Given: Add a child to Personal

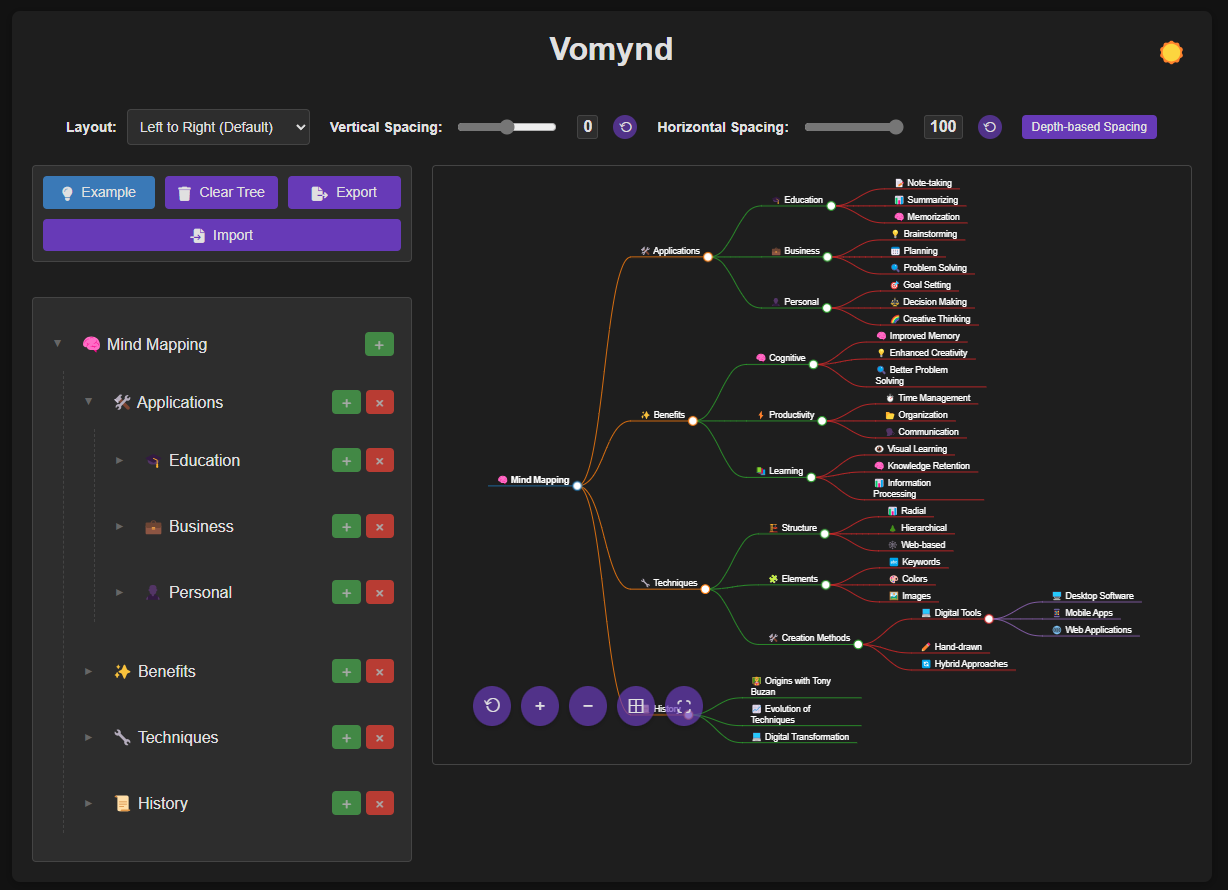Looking at the screenshot, I should click(x=346, y=592).
